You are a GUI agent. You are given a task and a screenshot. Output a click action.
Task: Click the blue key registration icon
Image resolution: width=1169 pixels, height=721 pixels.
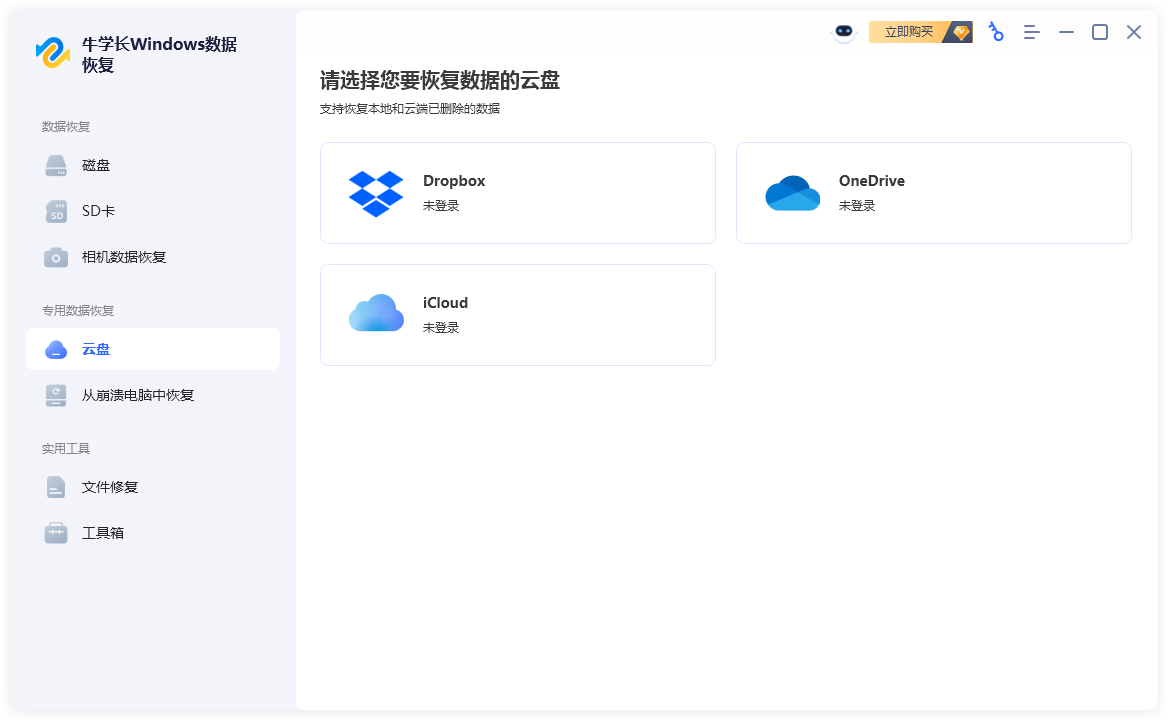coord(995,32)
